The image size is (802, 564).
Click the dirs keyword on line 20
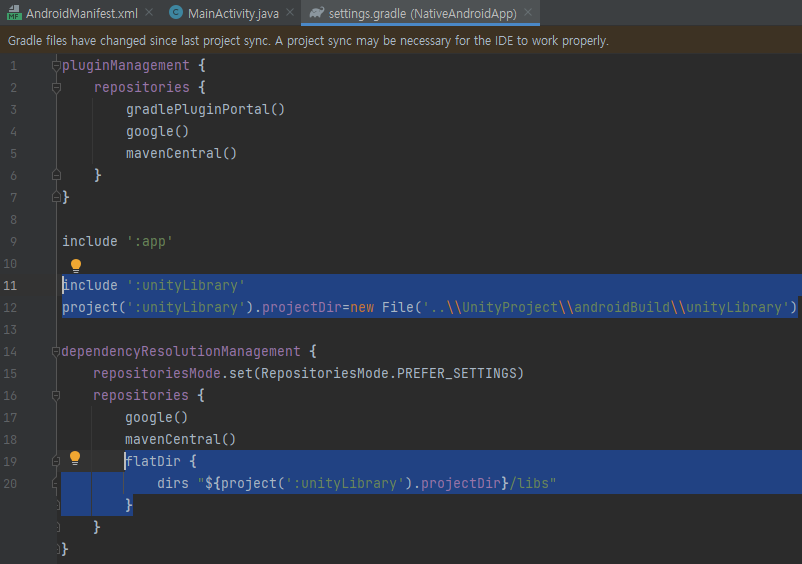pos(173,483)
